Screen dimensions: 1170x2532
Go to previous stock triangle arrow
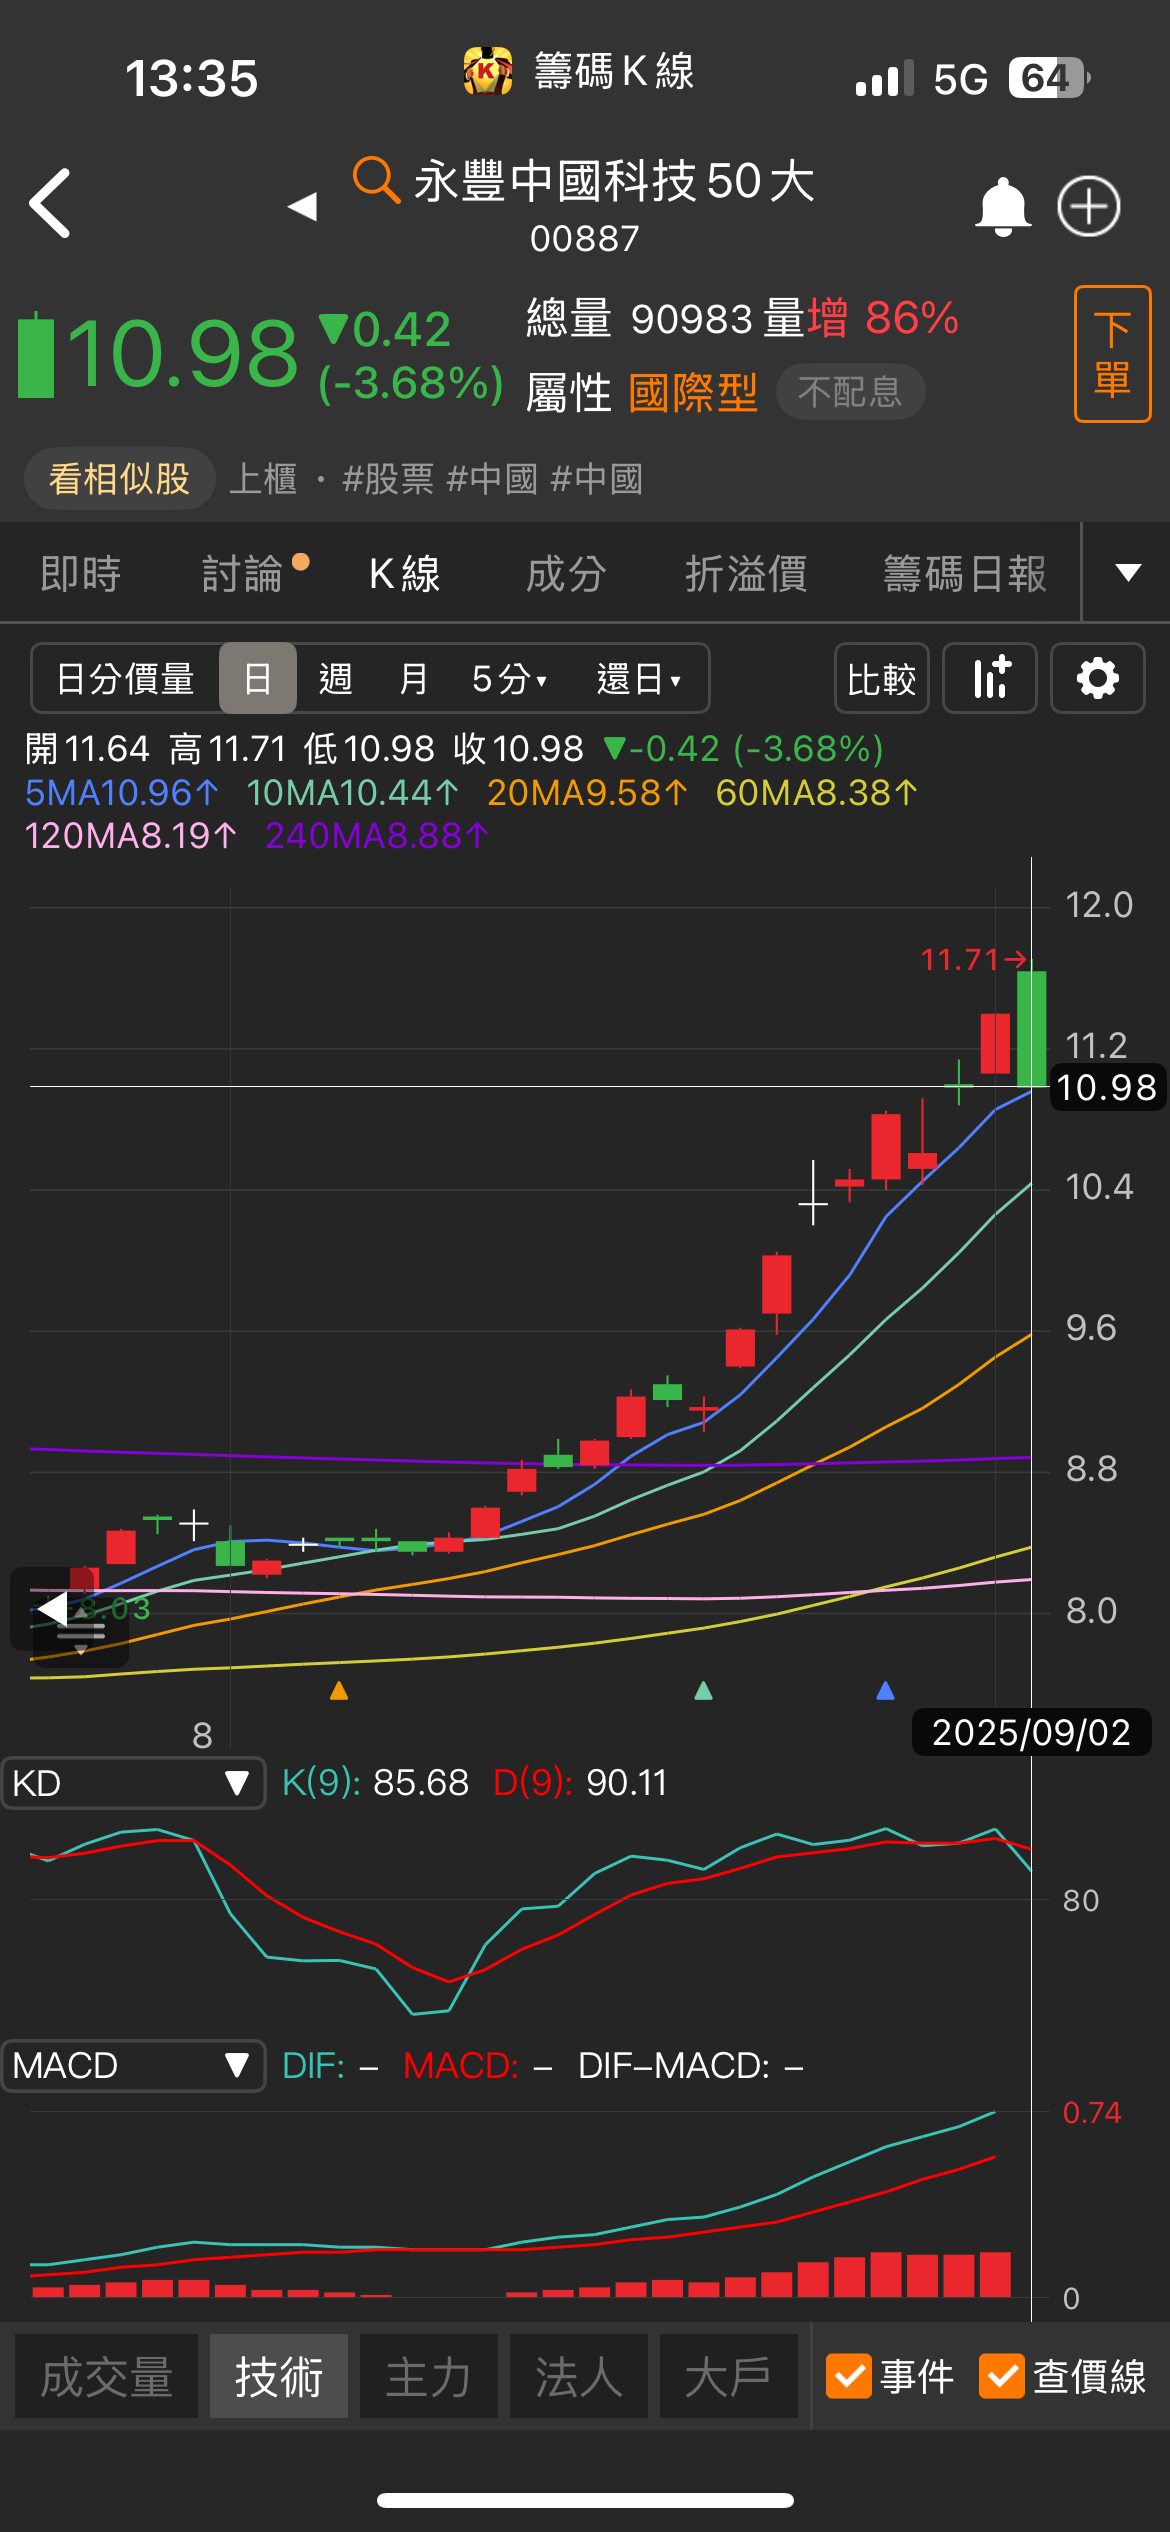click(302, 207)
